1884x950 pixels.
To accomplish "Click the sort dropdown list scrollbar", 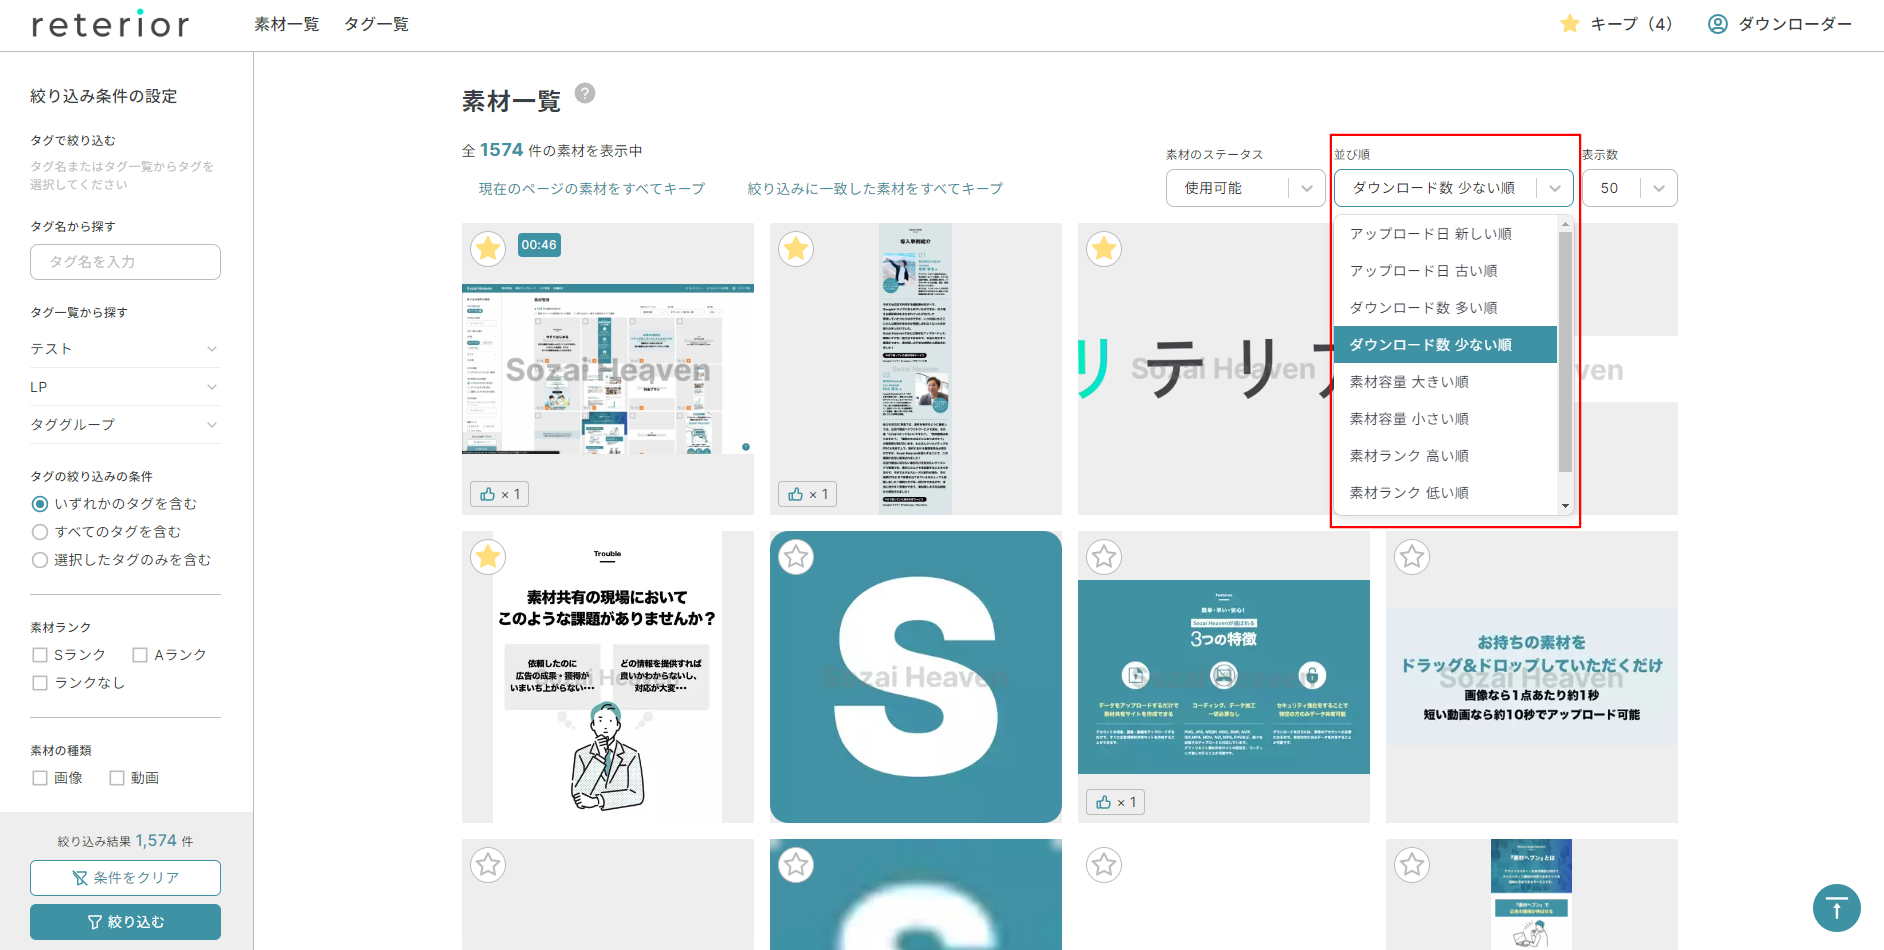I will pos(1565,351).
